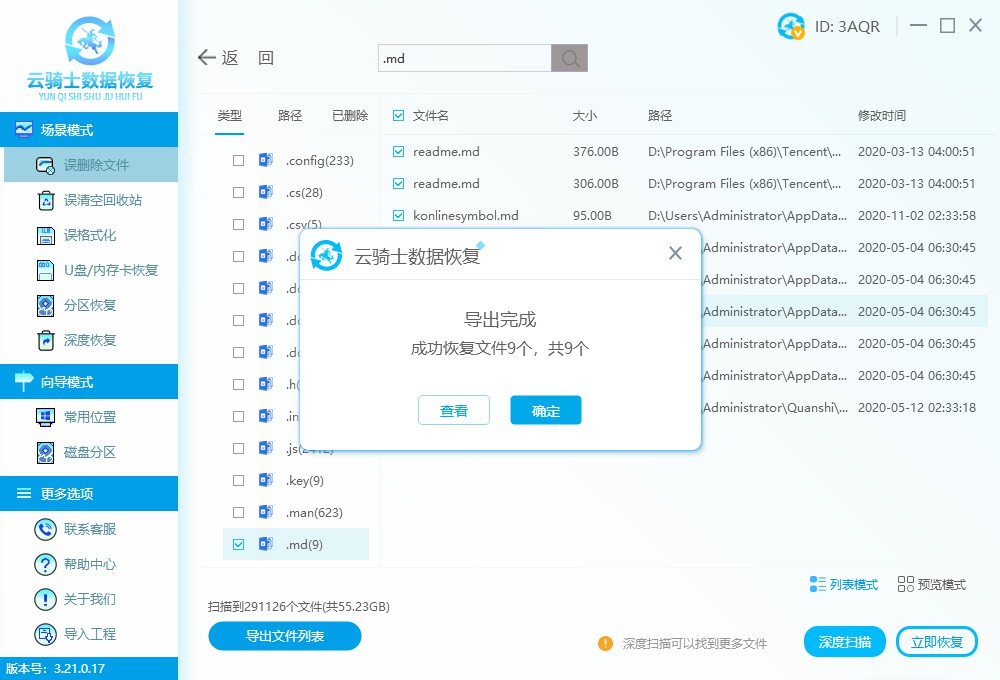Click the 向导模式 signpost icon
The width and height of the screenshot is (1000, 680).
24,381
